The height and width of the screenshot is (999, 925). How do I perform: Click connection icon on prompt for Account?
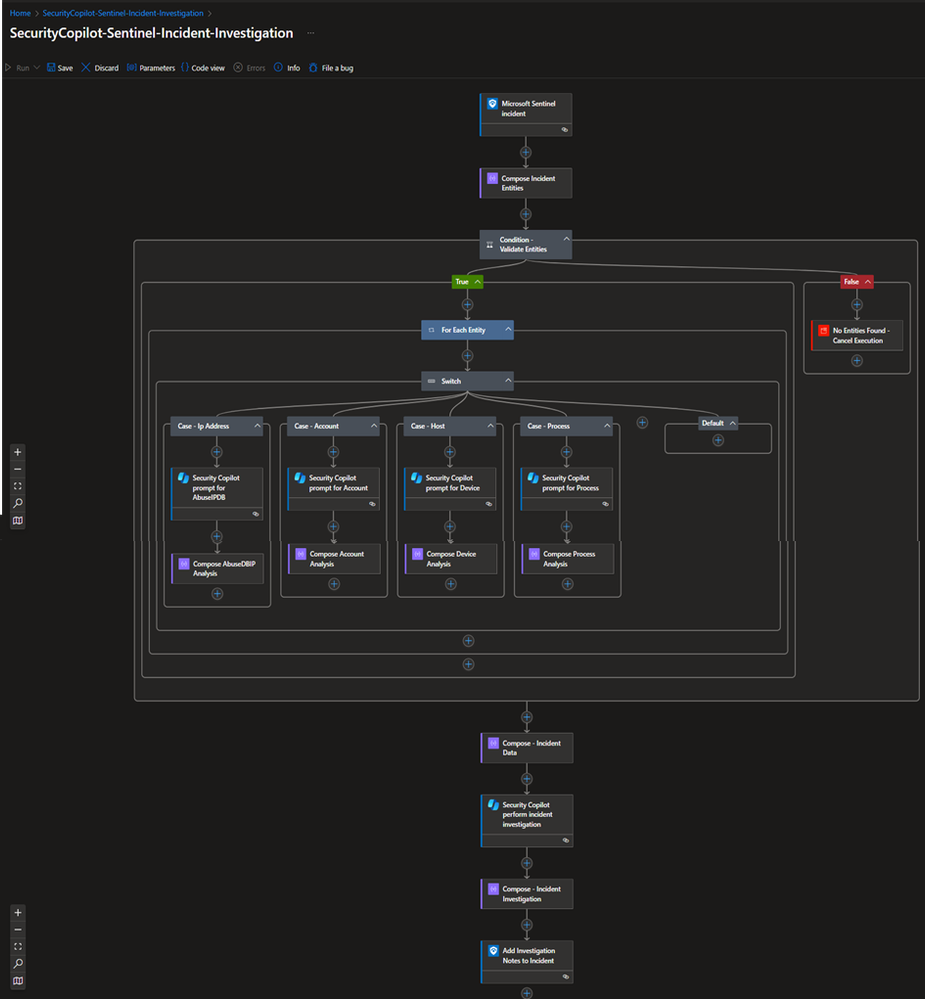point(372,503)
